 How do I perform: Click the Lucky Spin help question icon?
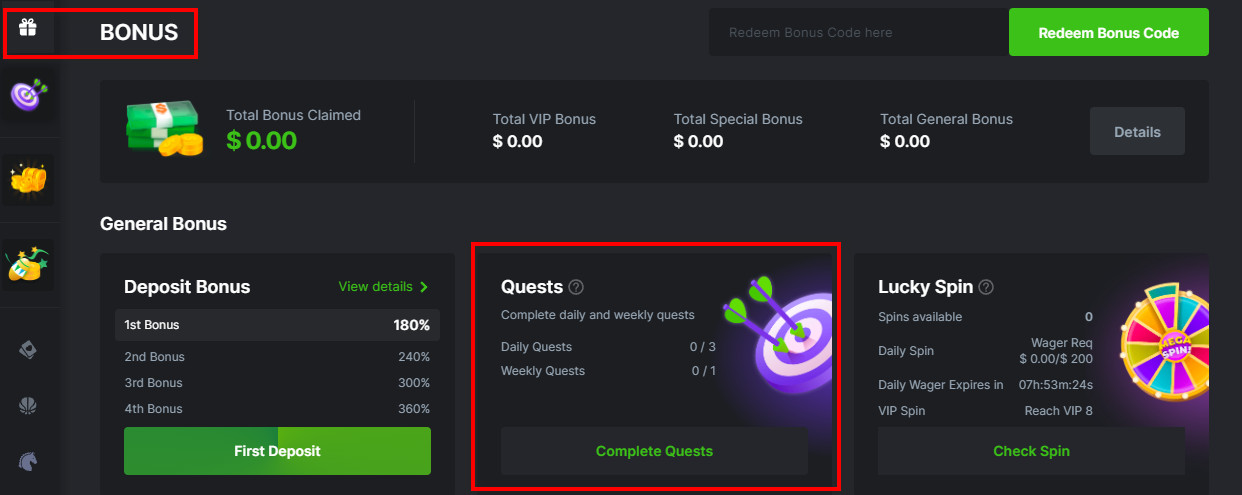tap(986, 287)
